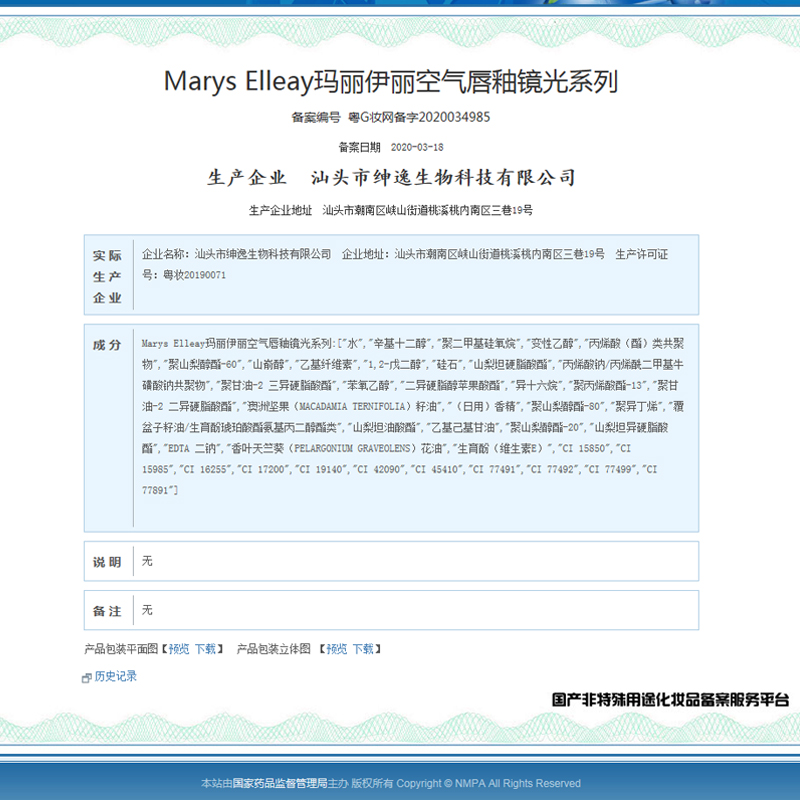The height and width of the screenshot is (800, 800).
Task: Preview the product packaging 3D image
Action: (336, 649)
